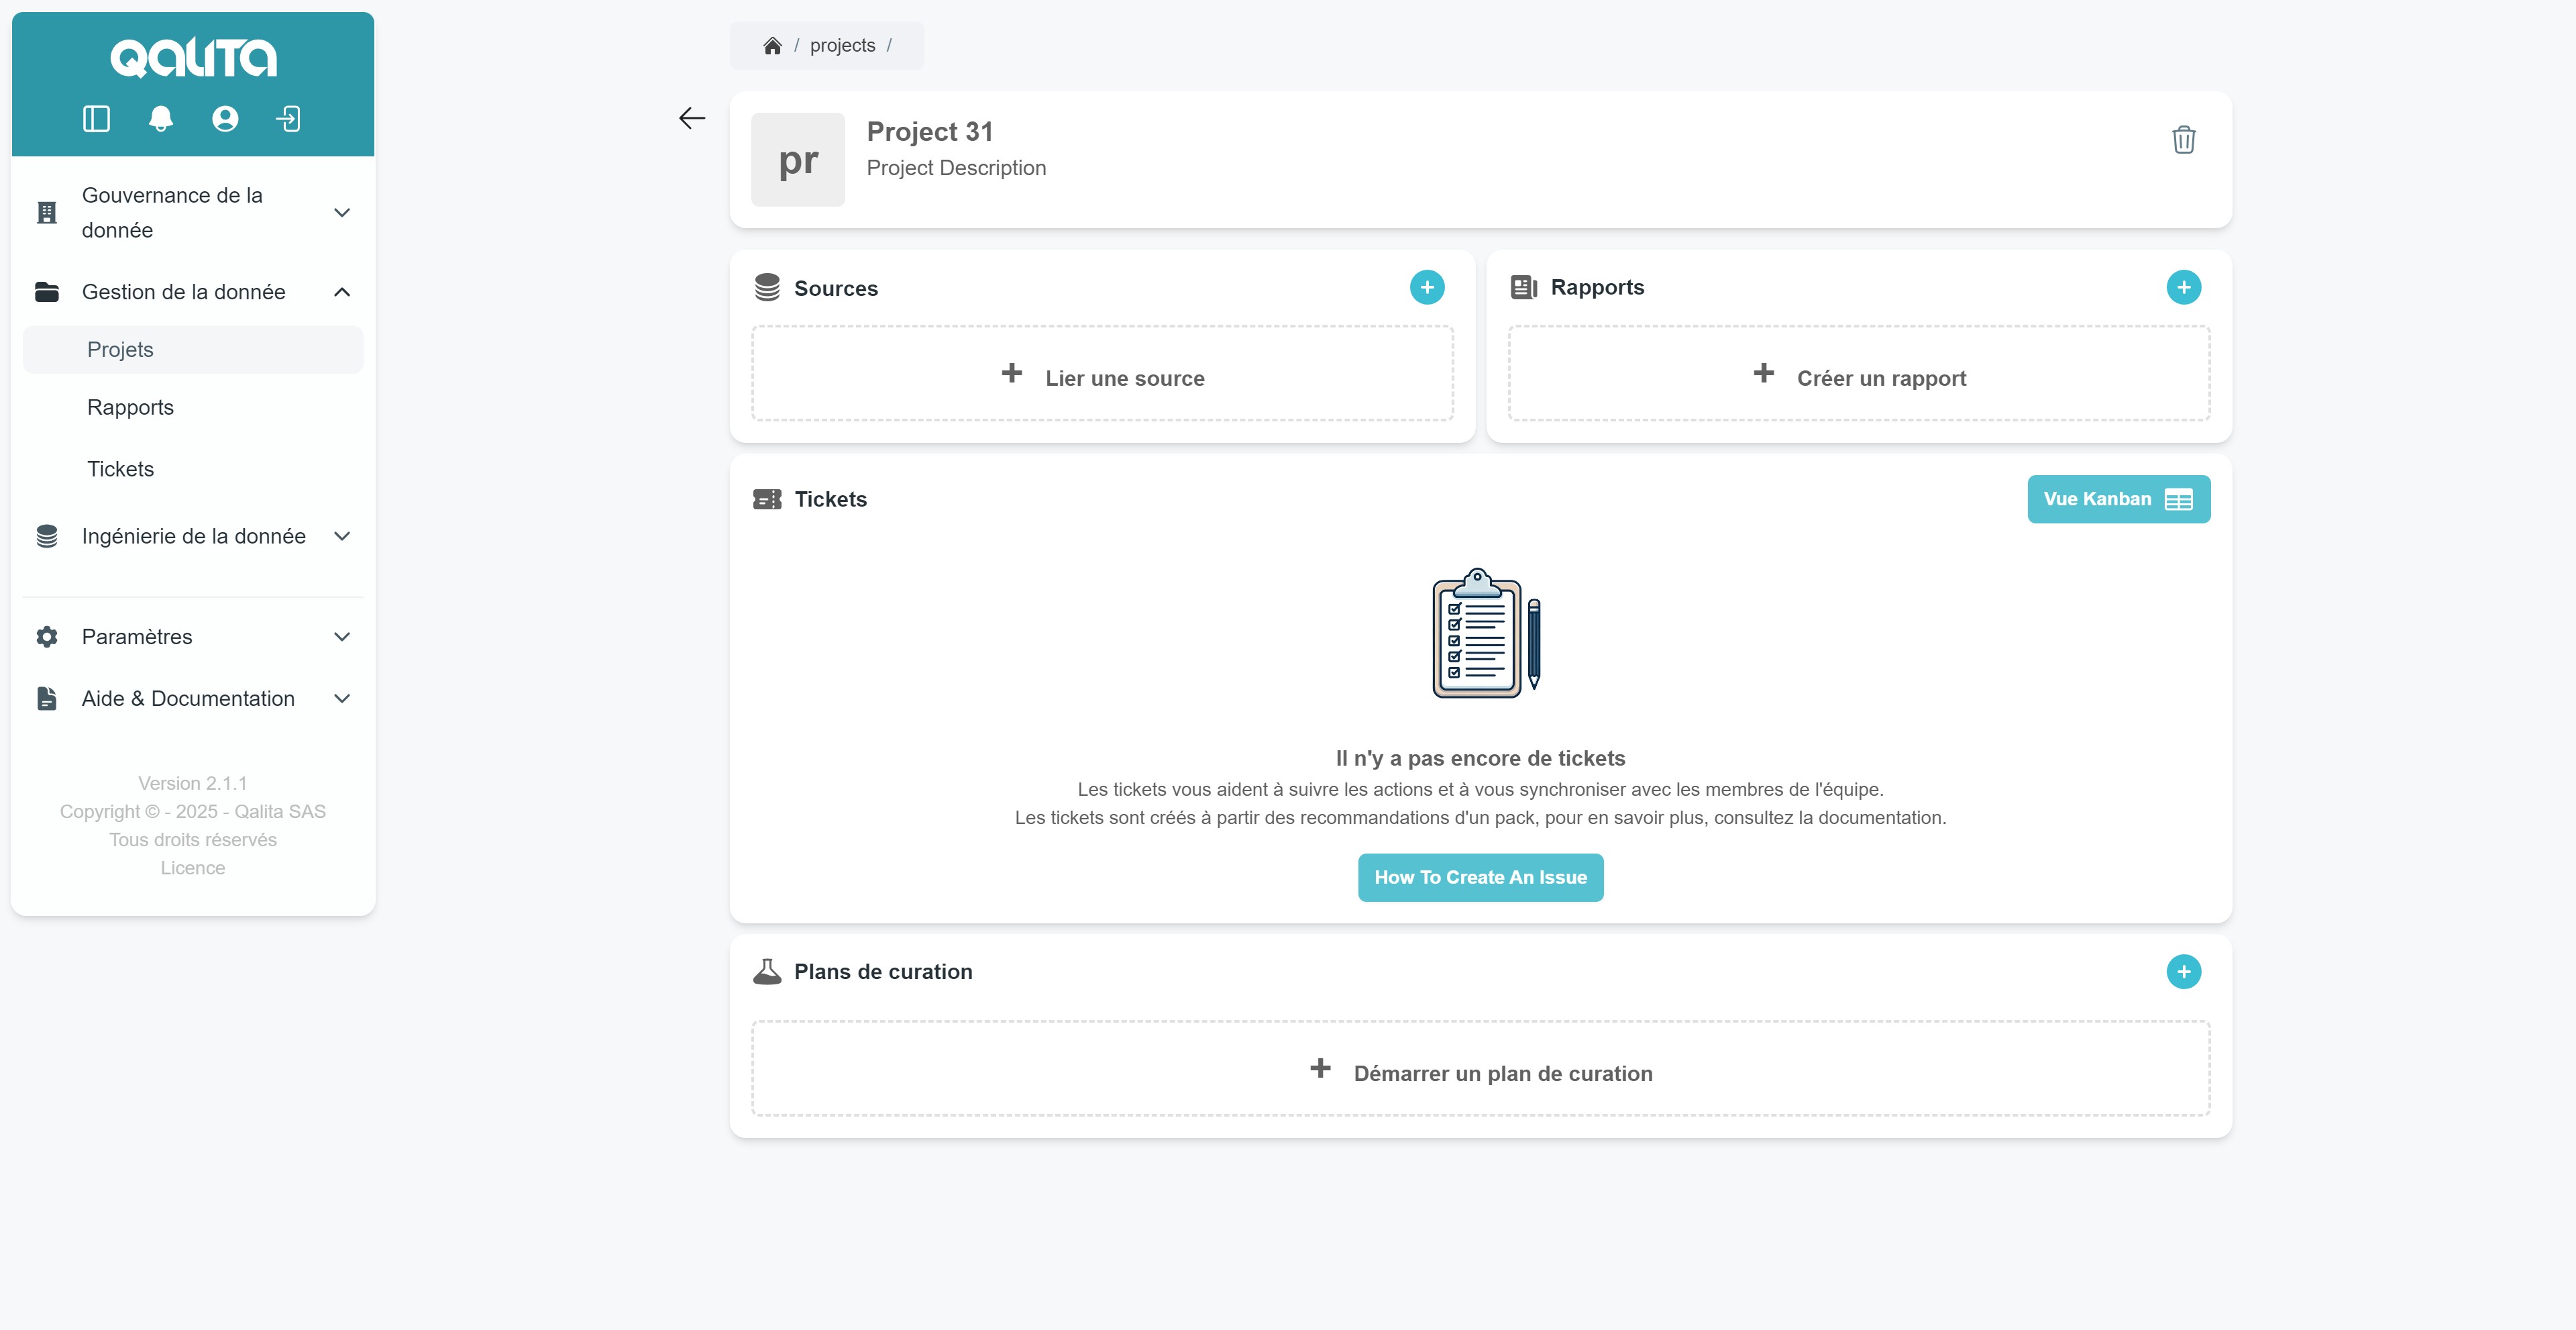Select the Aide & Documentation label
This screenshot has height=1330, width=2576.
pyautogui.click(x=188, y=698)
